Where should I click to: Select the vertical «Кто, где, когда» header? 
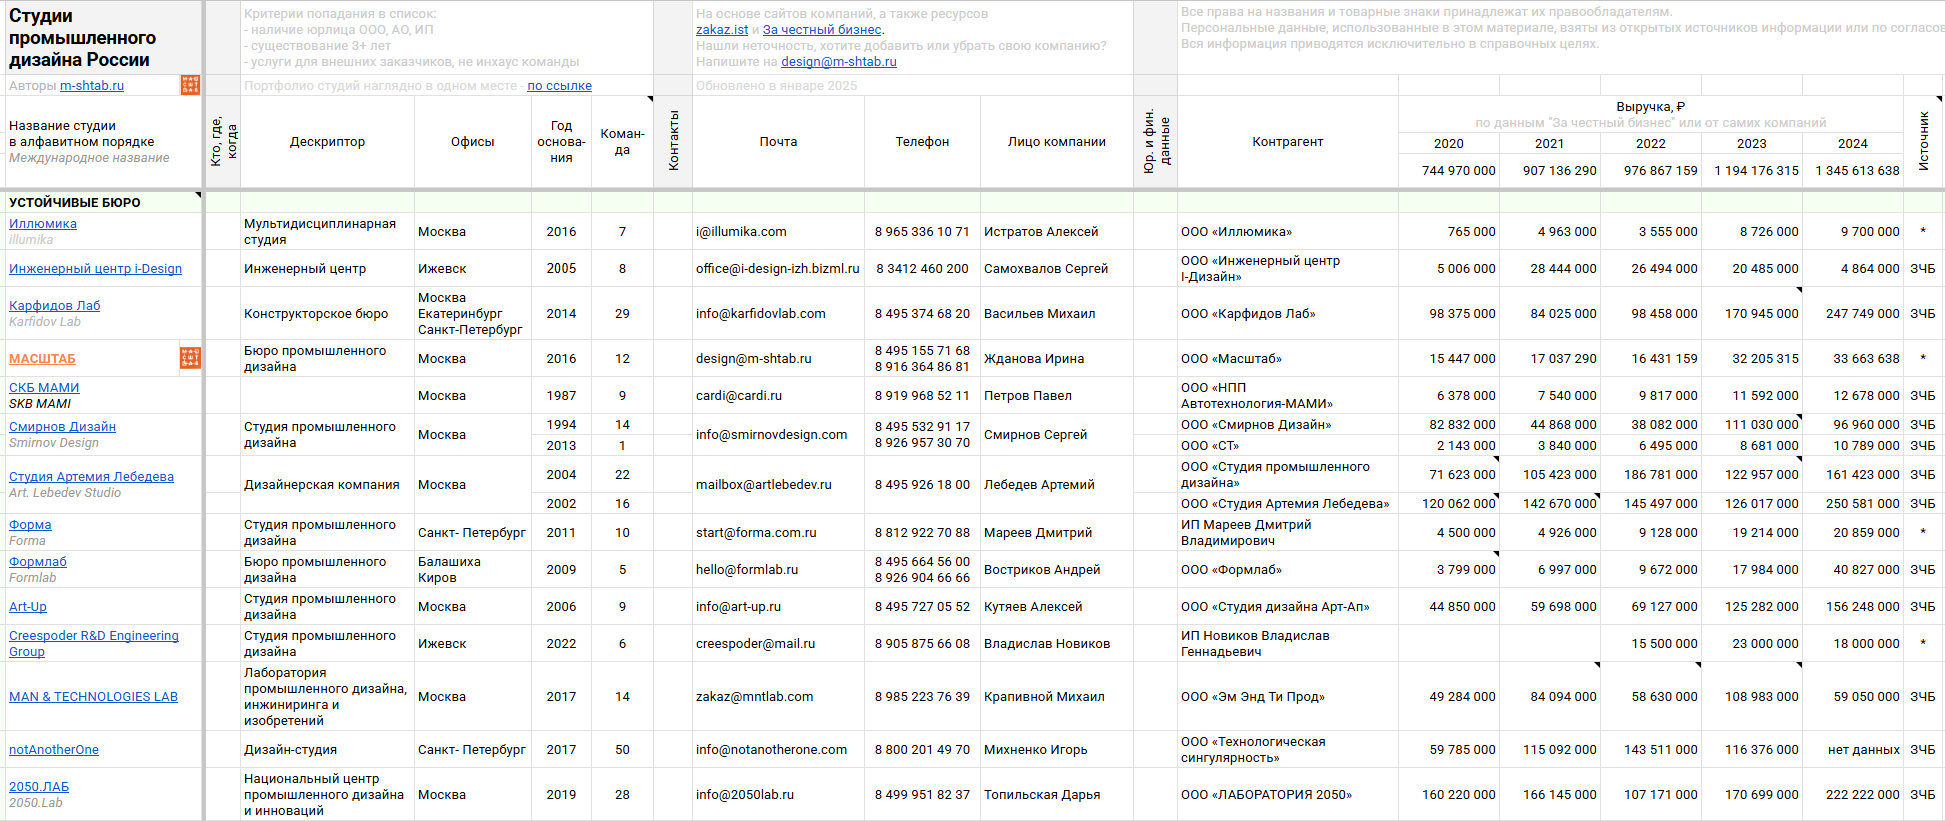224,141
